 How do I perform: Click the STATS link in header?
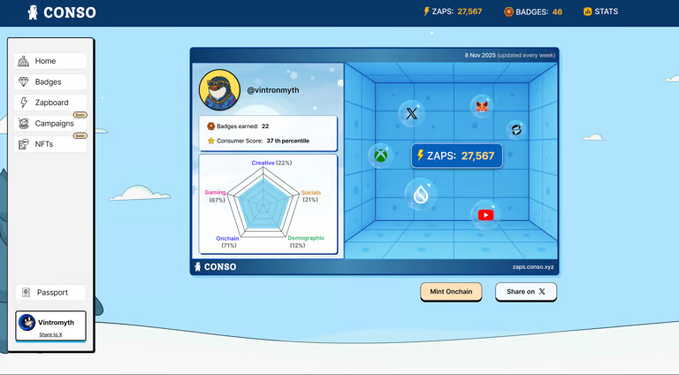pos(601,12)
